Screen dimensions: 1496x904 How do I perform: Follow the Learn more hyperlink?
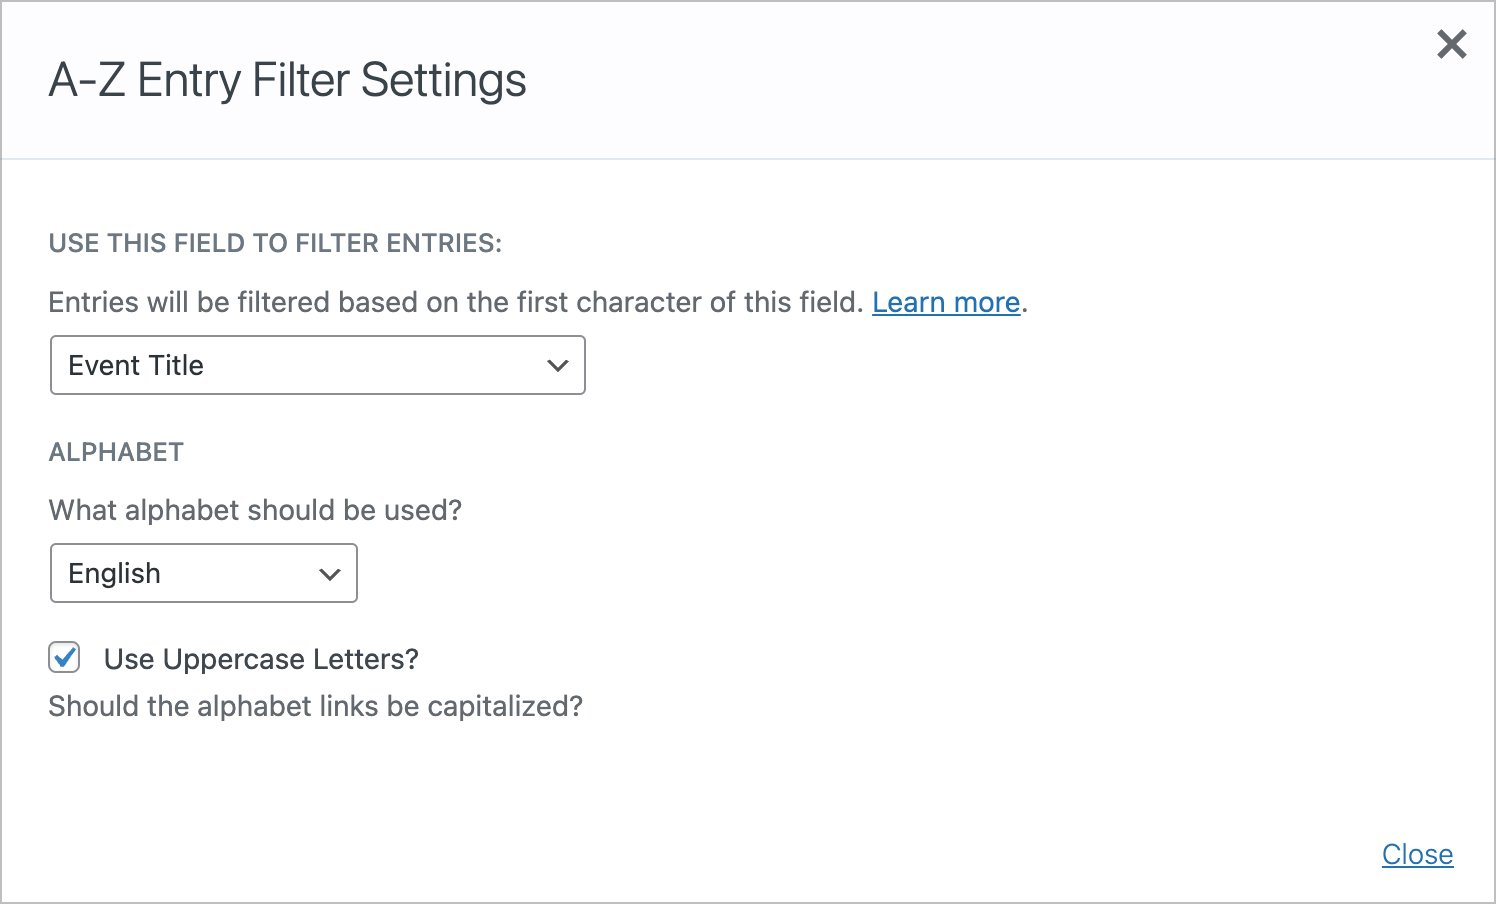click(945, 301)
